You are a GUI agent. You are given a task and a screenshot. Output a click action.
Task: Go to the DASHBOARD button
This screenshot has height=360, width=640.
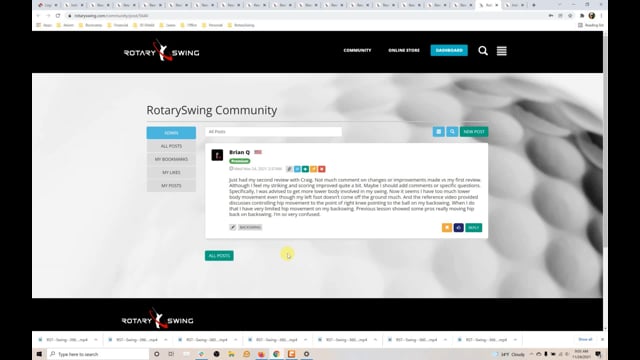(x=449, y=50)
